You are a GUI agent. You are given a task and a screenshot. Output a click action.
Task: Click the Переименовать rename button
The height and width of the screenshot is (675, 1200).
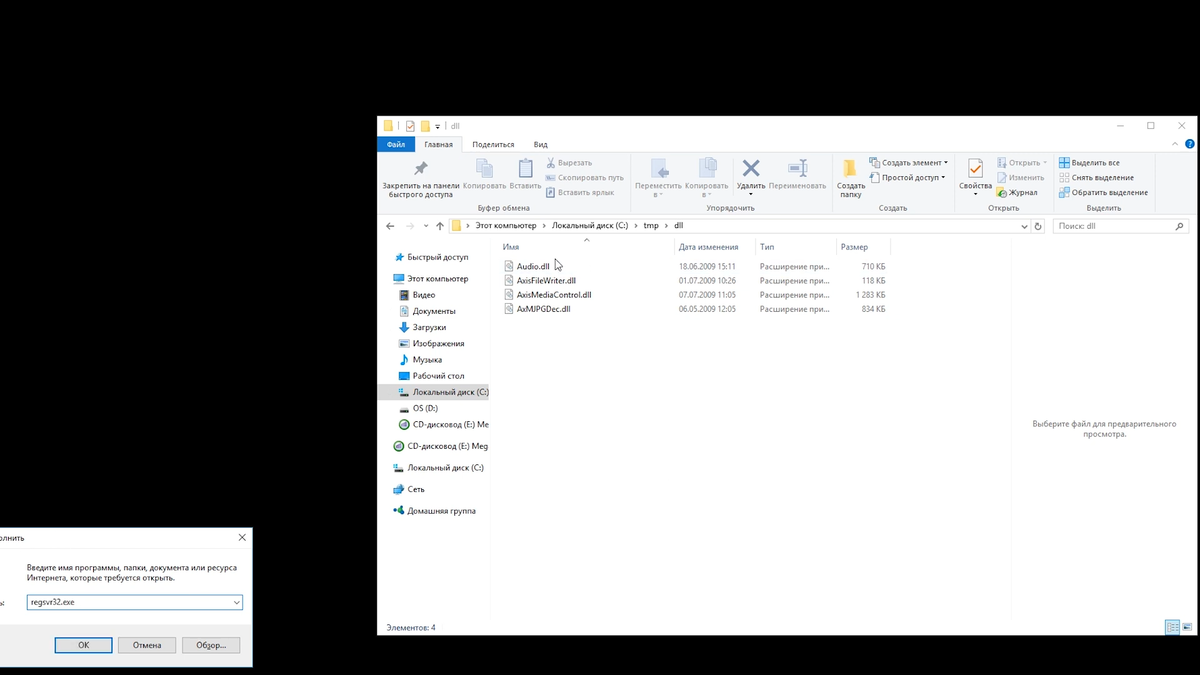point(797,175)
